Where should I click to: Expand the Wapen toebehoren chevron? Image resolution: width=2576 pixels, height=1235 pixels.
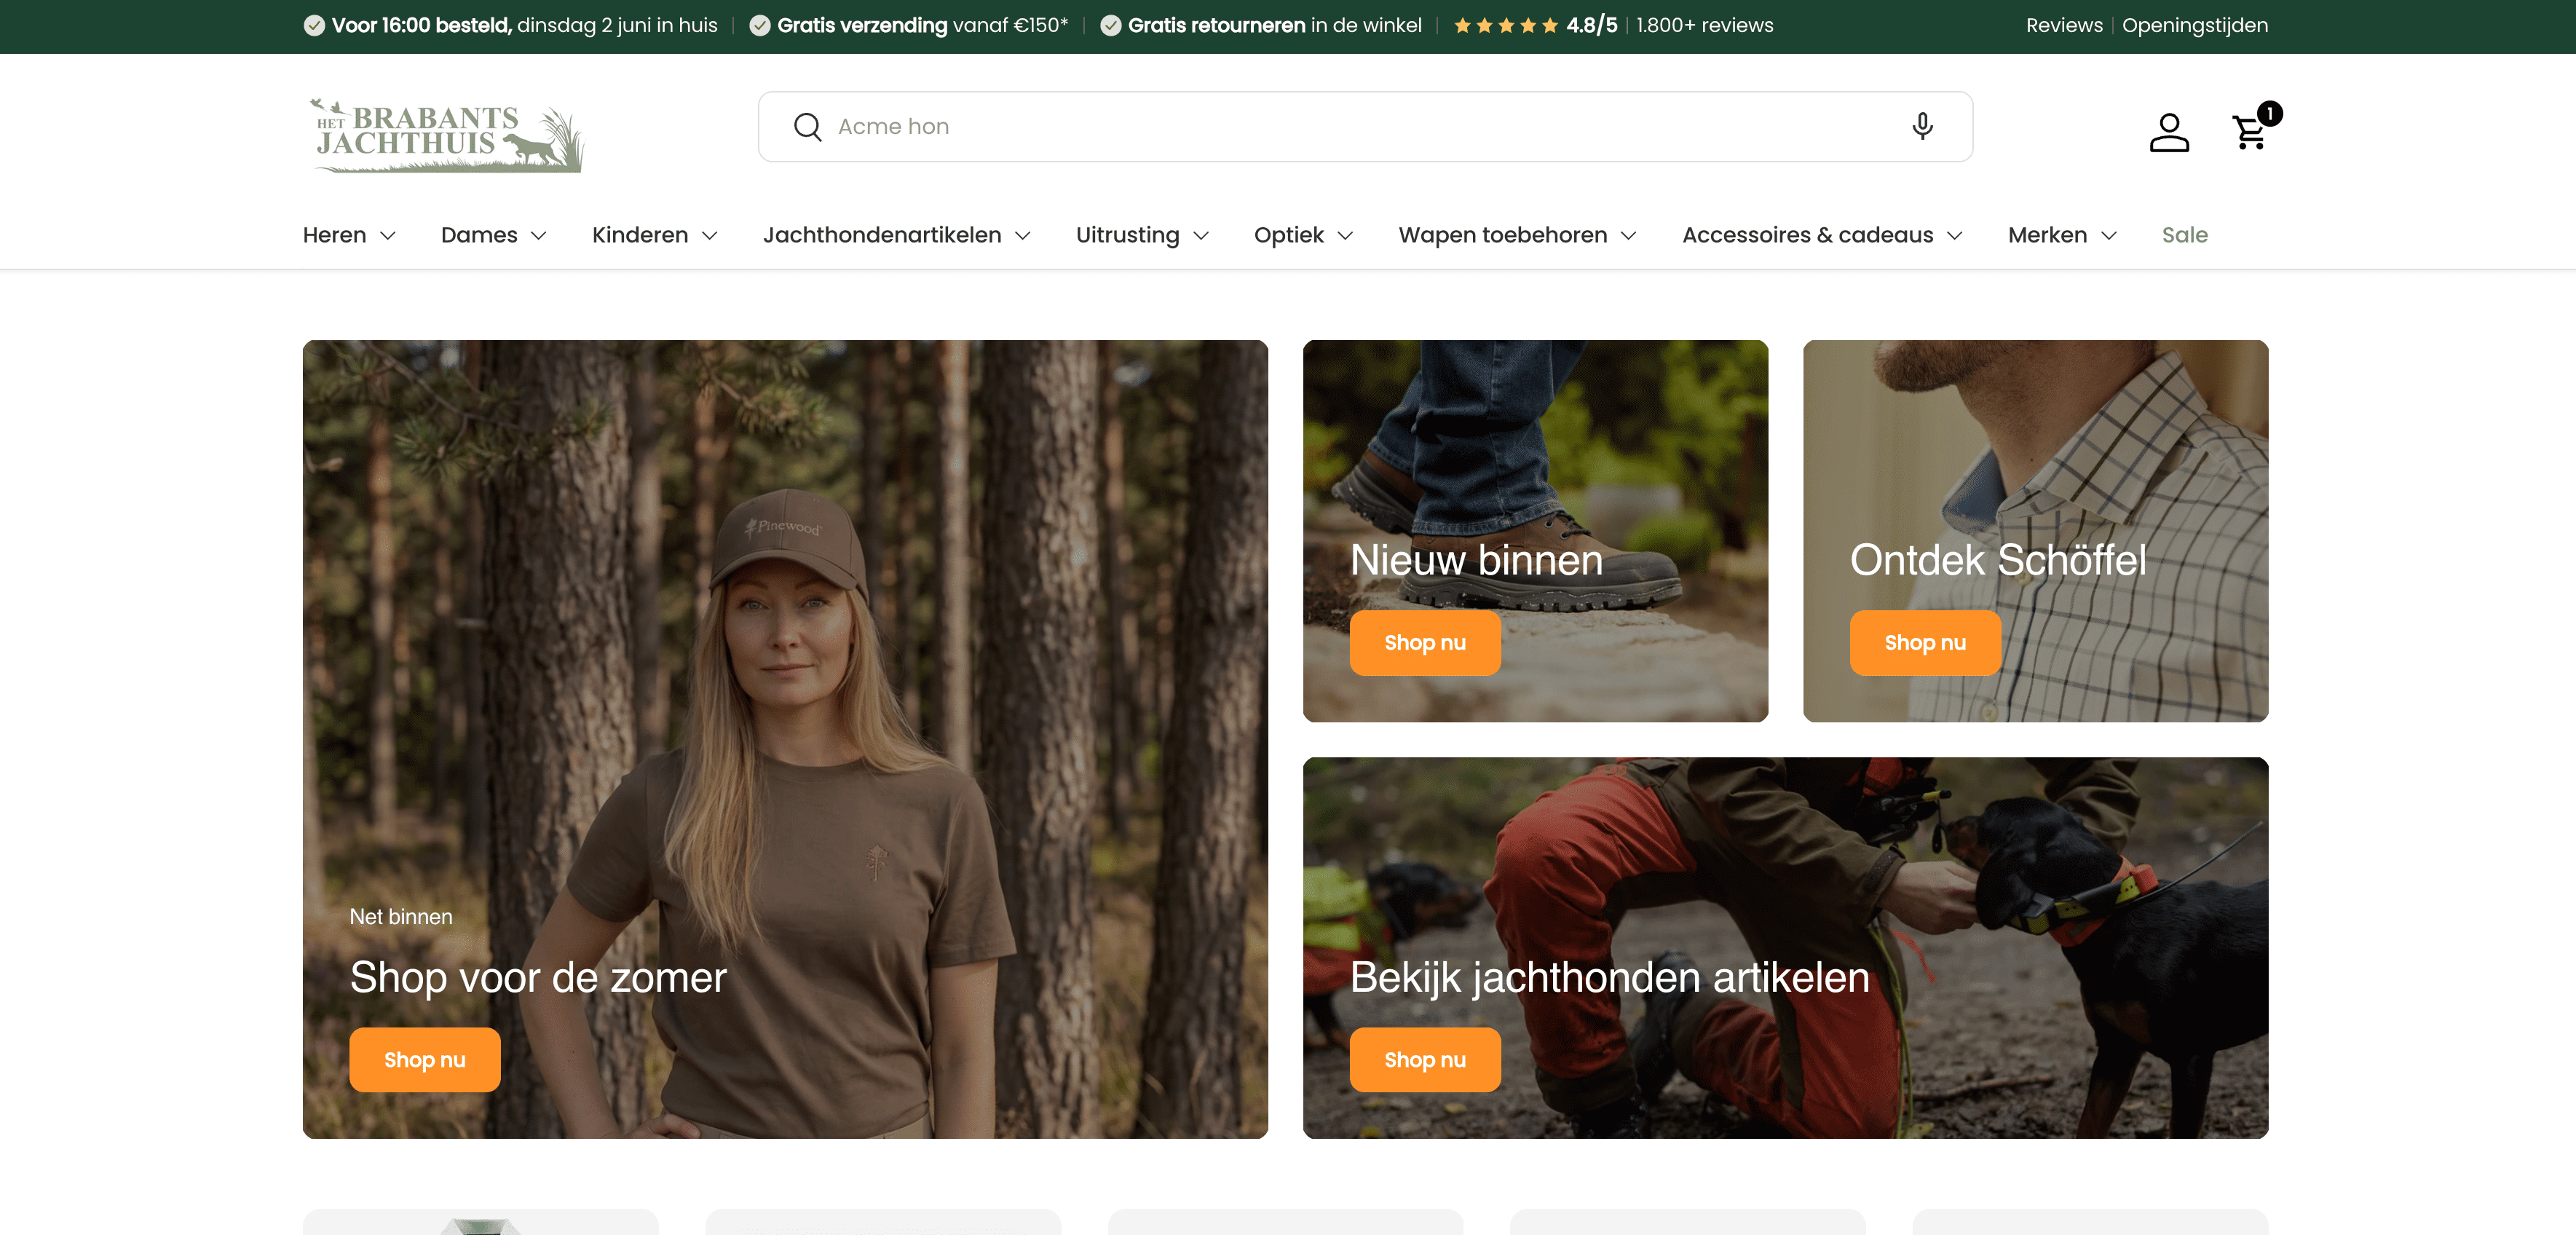point(1628,236)
